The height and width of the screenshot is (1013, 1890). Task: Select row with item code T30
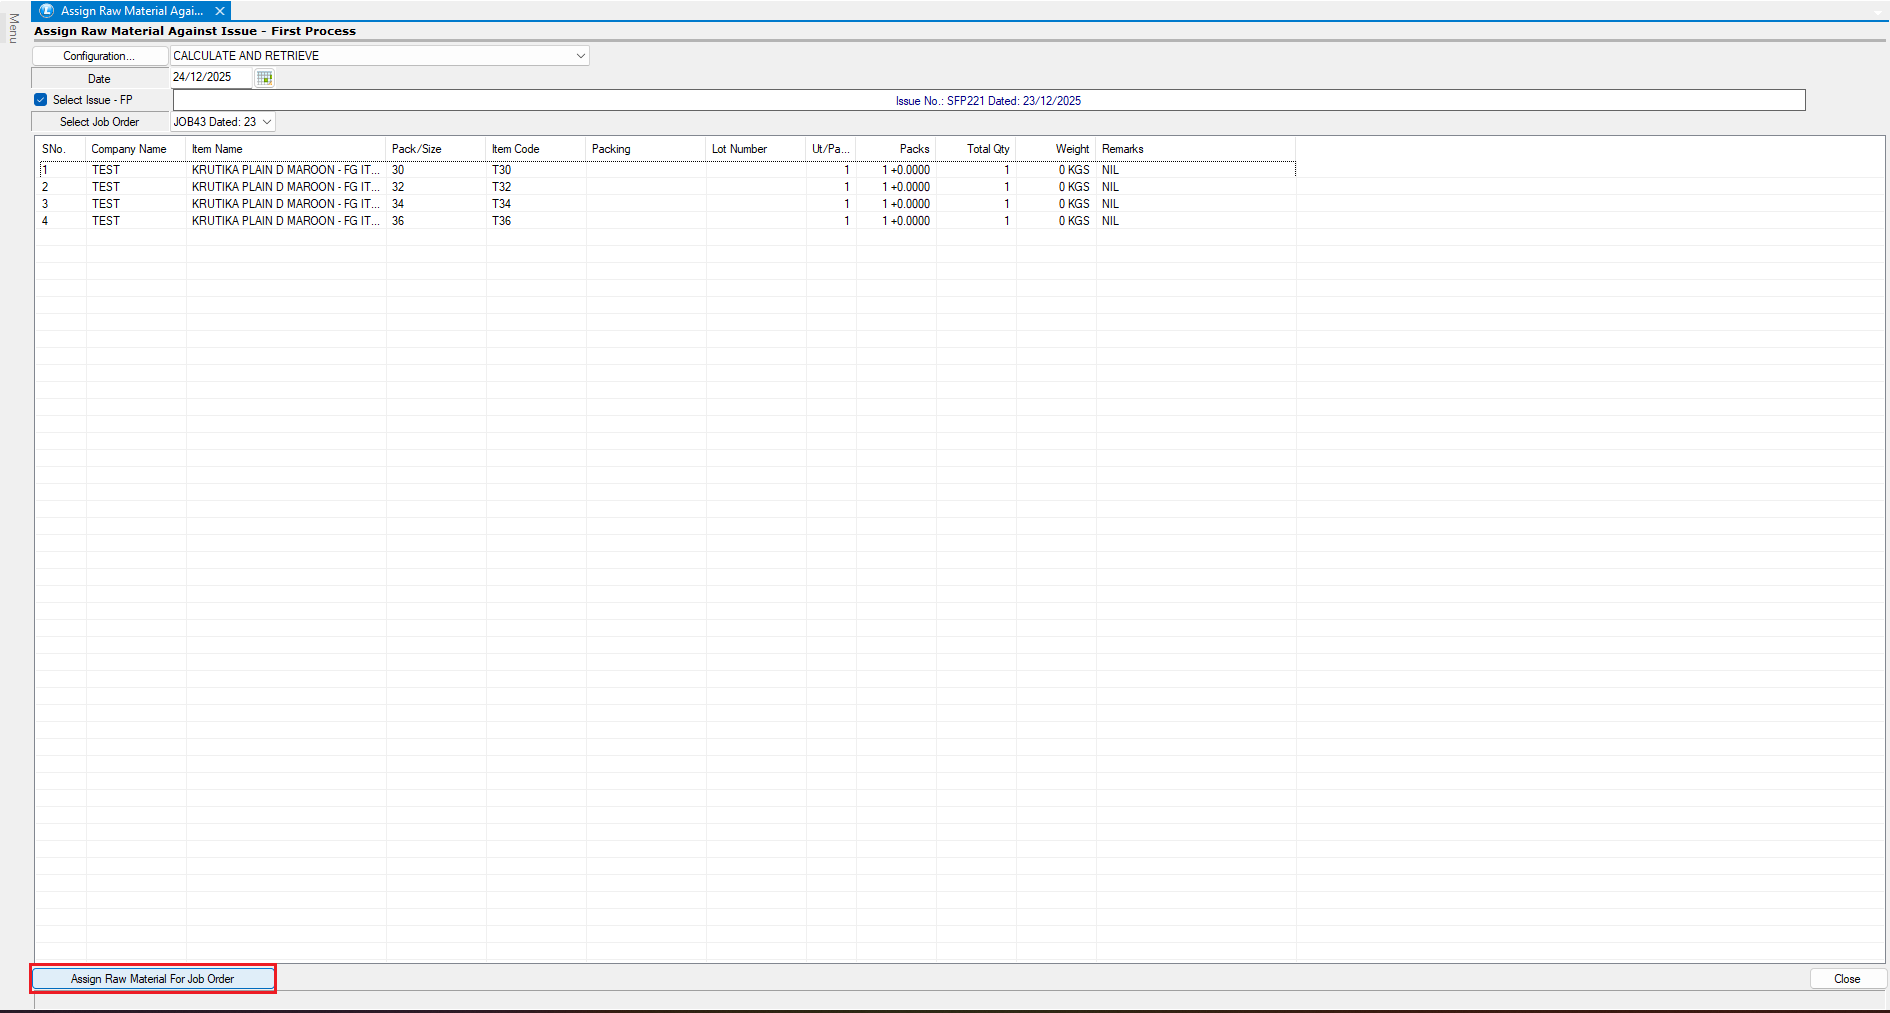click(x=501, y=170)
